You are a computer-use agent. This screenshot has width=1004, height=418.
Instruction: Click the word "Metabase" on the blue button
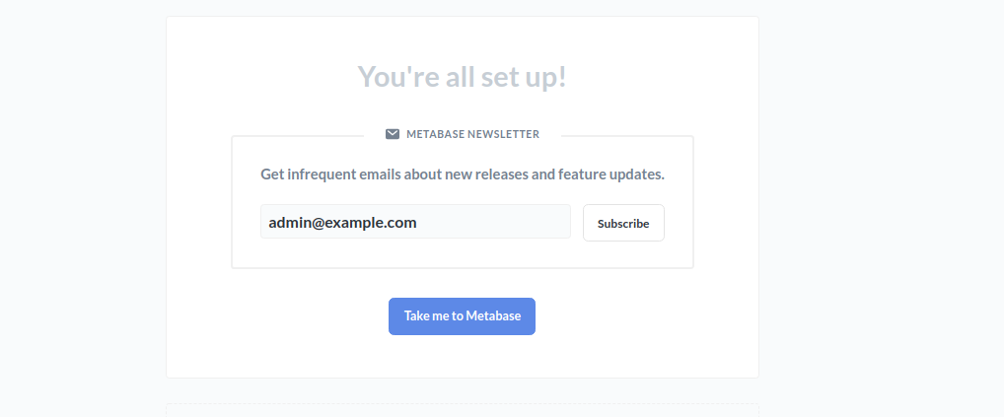tap(493, 316)
